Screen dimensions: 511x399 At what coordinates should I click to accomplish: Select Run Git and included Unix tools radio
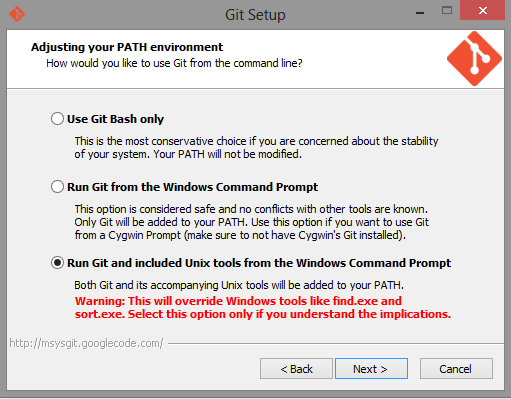tap(57, 263)
